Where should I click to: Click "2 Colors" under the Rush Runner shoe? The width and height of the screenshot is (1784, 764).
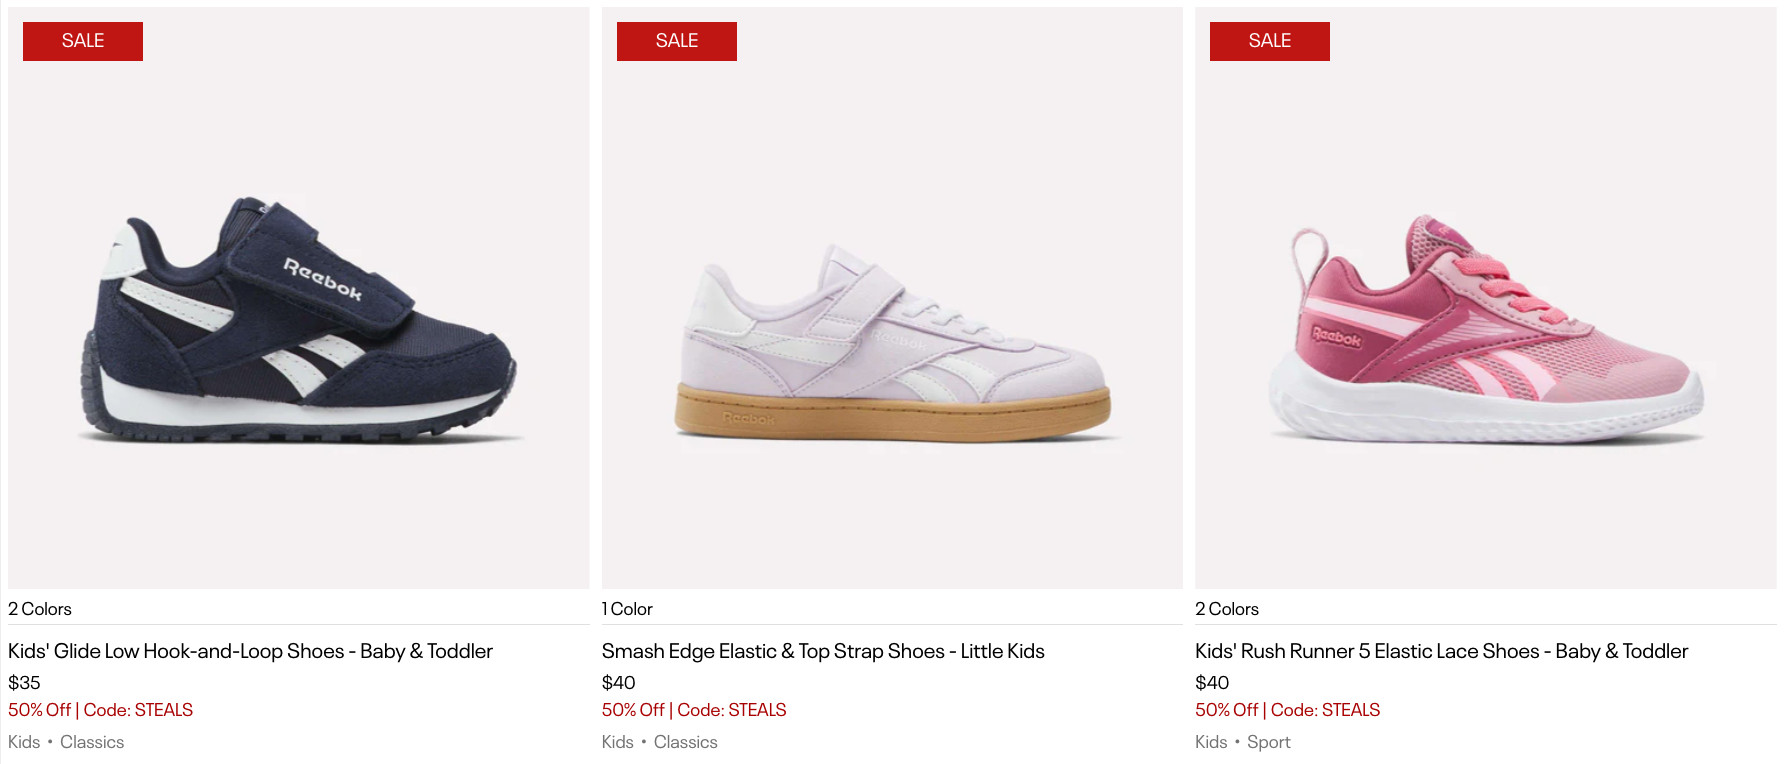[1227, 609]
